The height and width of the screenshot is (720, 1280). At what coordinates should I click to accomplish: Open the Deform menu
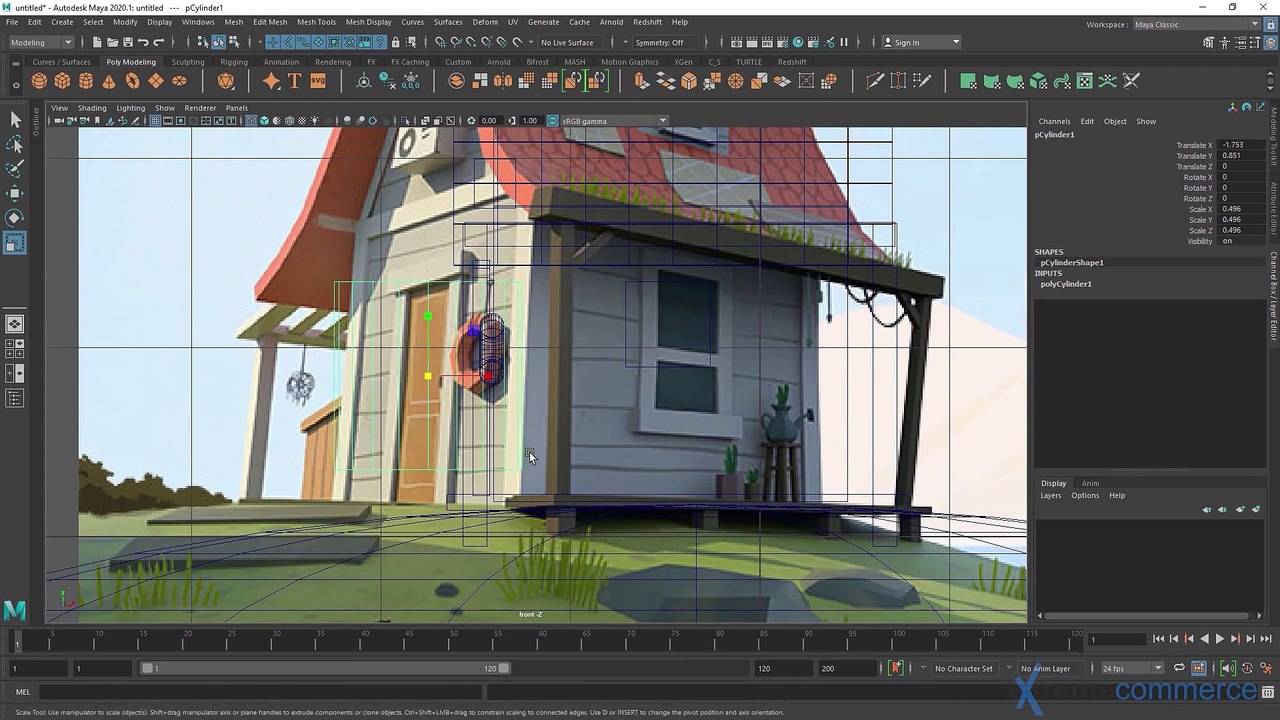[485, 22]
